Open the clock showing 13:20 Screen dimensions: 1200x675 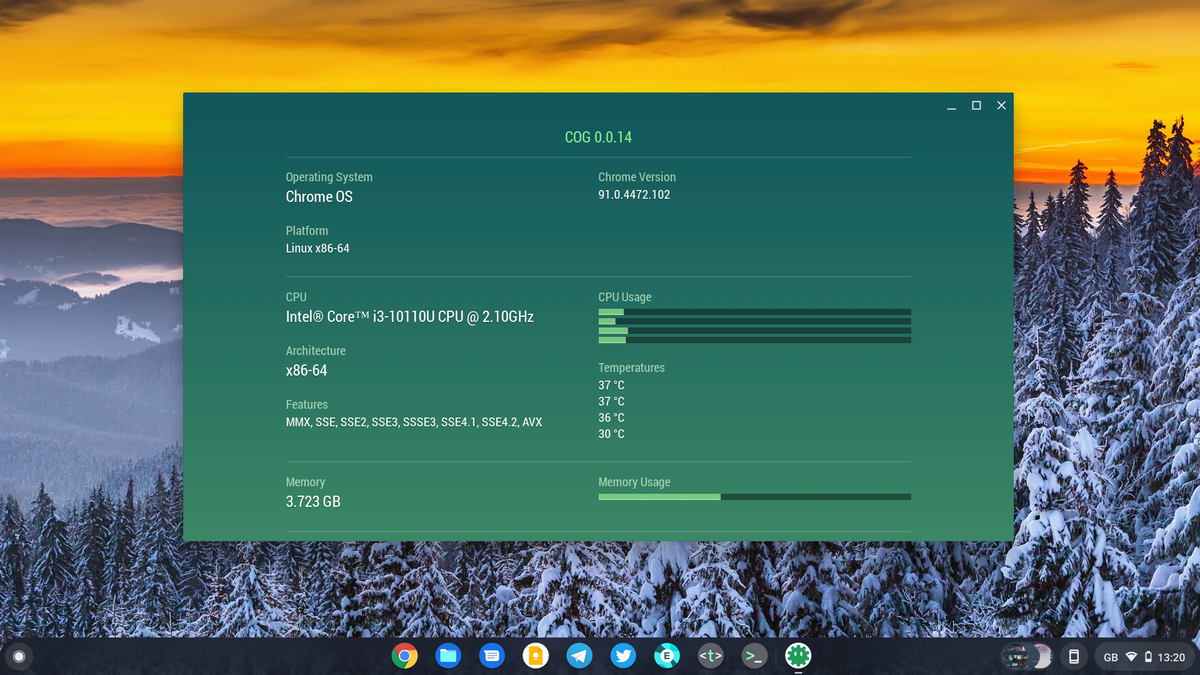[1172, 657]
